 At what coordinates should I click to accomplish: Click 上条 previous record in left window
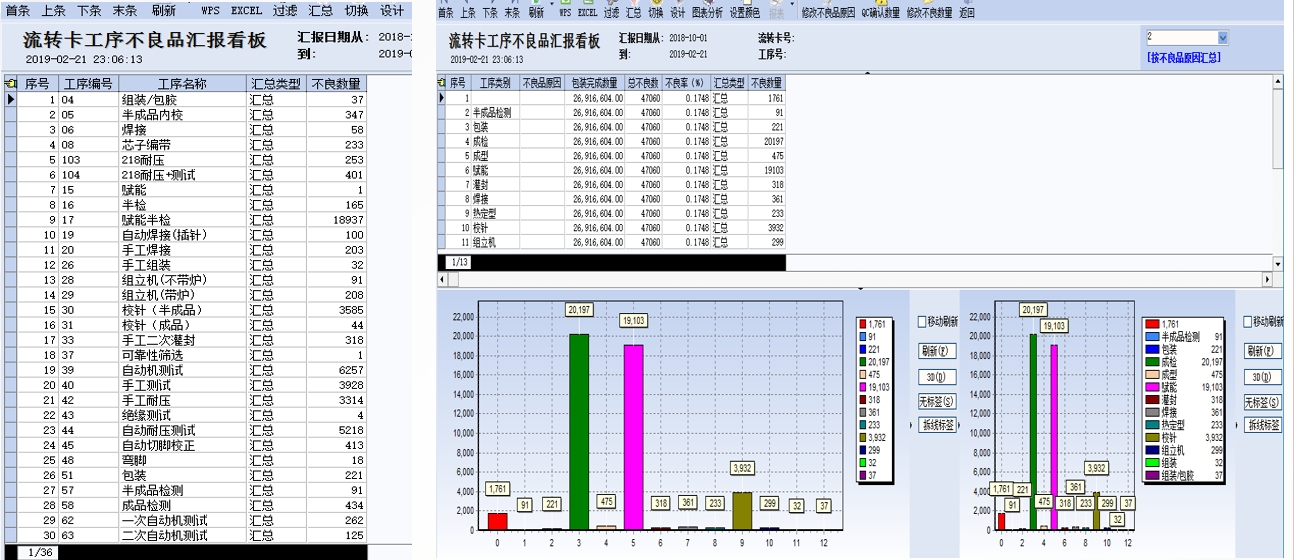54,10
